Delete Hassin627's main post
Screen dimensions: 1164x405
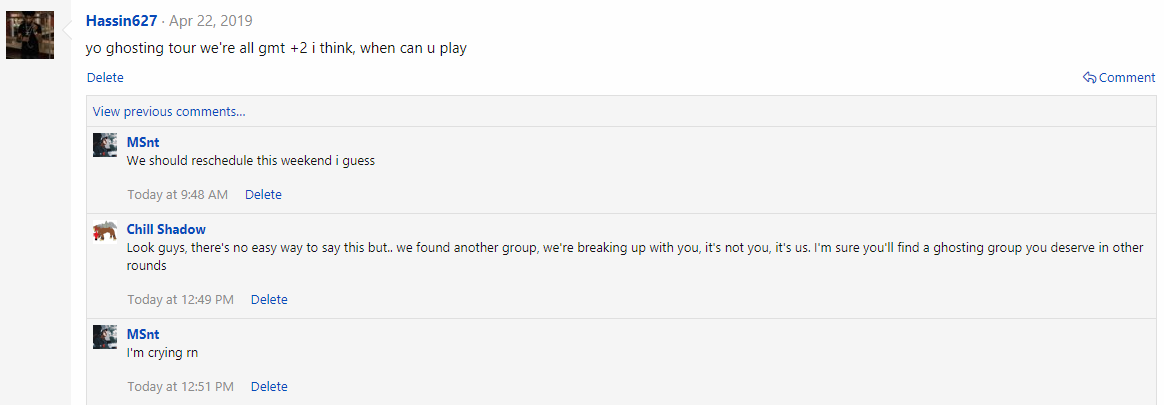click(105, 77)
